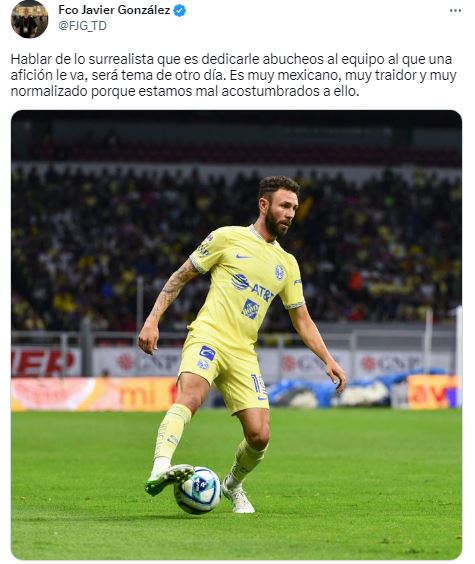Click the blue sponsor patch on the shorts
The height and width of the screenshot is (564, 475).
[x=207, y=353]
